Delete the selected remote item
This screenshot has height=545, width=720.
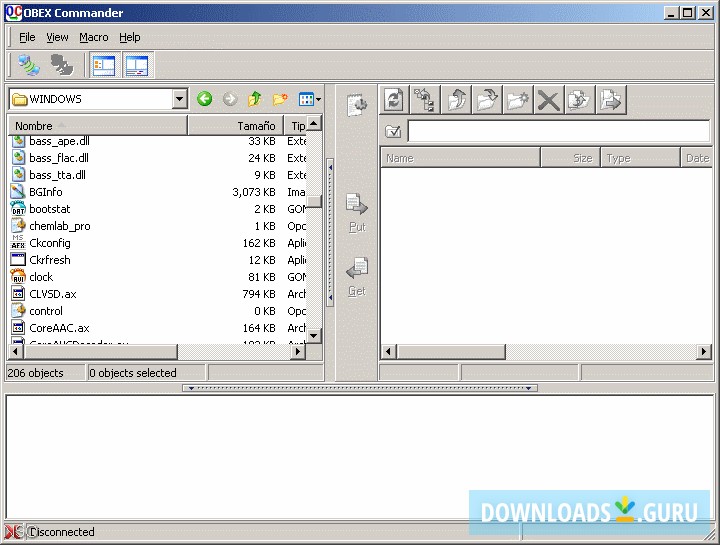pyautogui.click(x=549, y=99)
